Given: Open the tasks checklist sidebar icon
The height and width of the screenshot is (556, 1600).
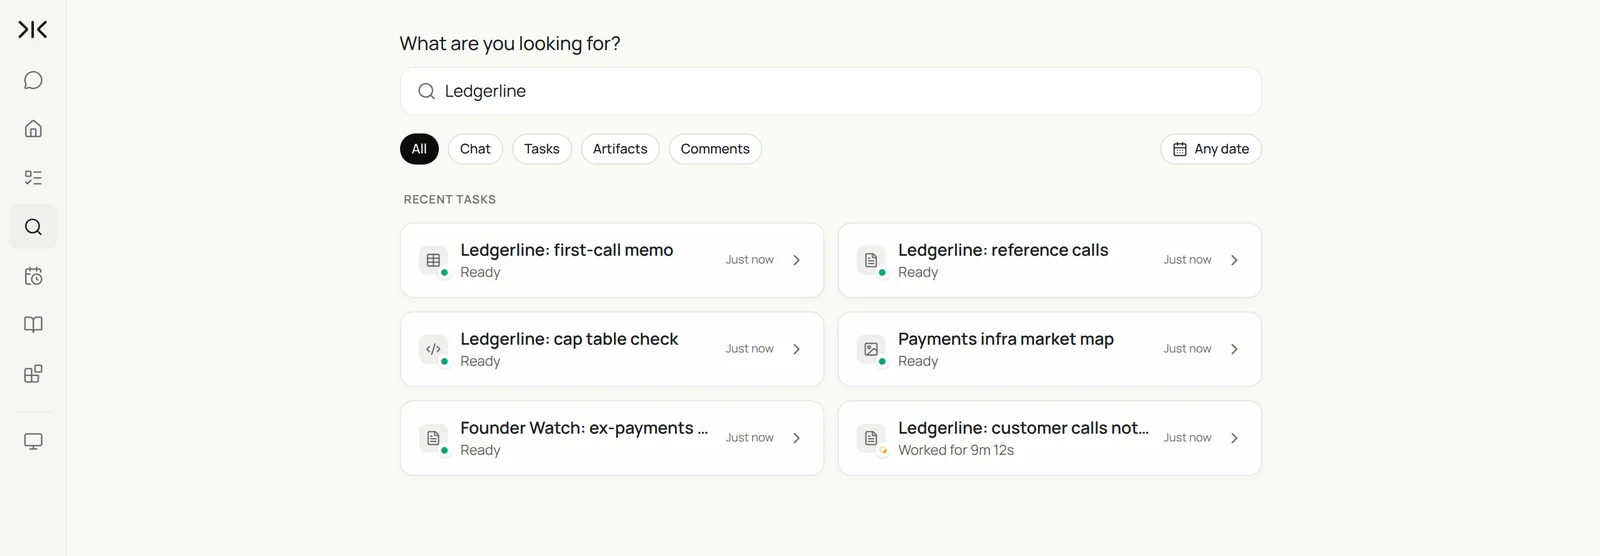Looking at the screenshot, I should 33,178.
